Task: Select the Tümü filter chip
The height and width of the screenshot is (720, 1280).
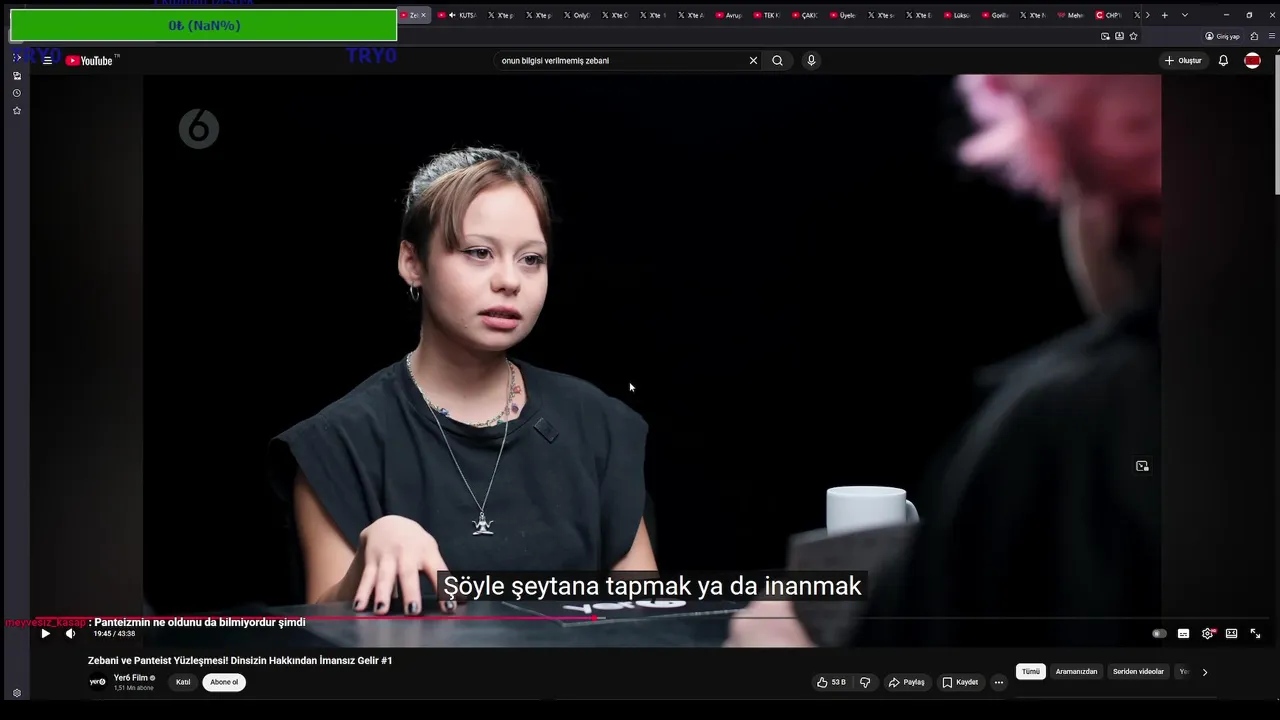Action: click(1031, 672)
